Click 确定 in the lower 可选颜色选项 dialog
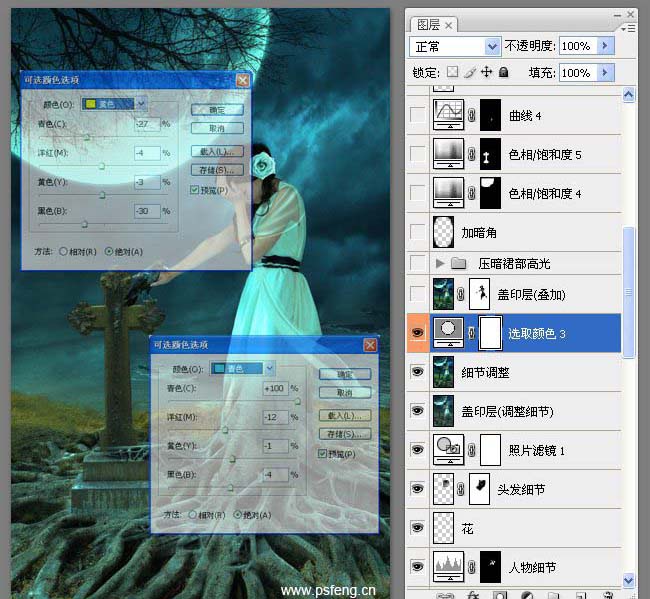 pos(345,374)
